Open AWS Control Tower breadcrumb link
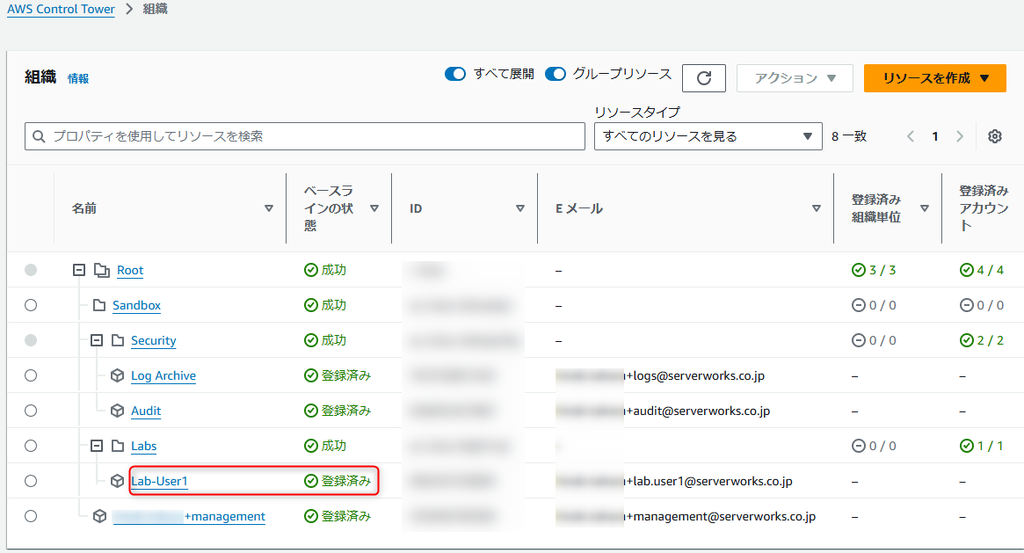Viewport: 1024px width, 553px height. tap(61, 9)
